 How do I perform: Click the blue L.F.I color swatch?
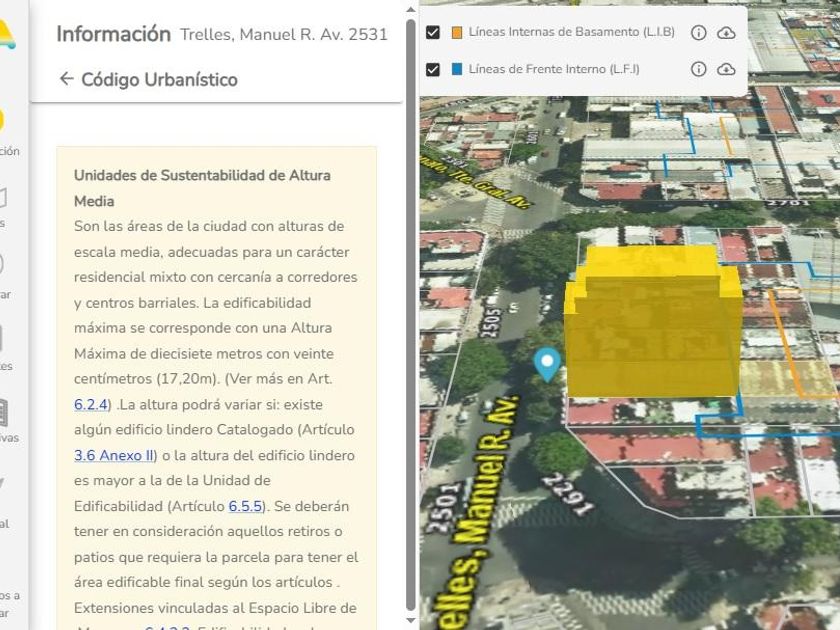(457, 69)
